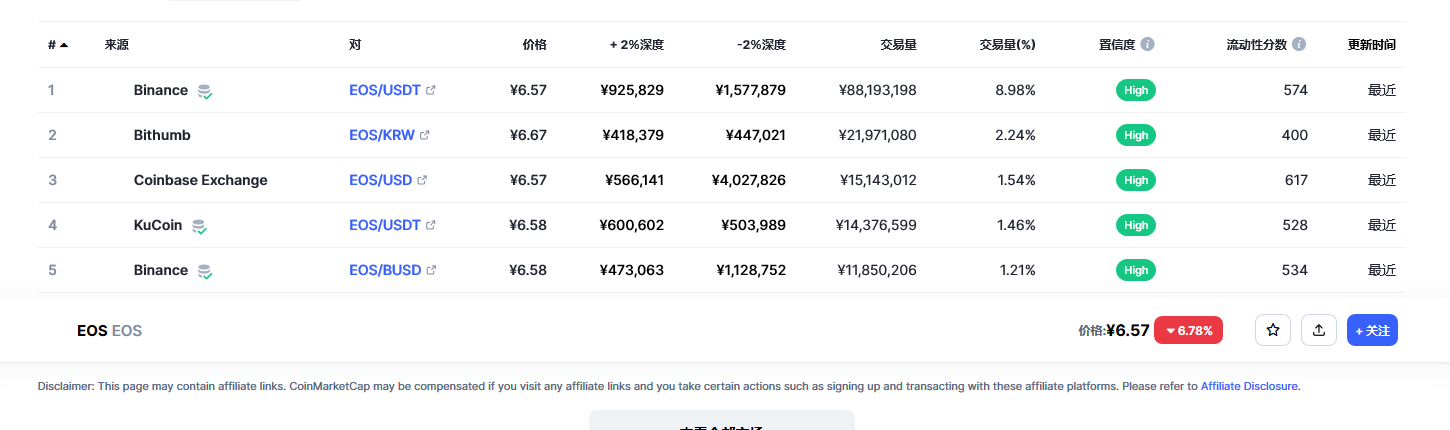Sort by 交易量 column header

[898, 45]
